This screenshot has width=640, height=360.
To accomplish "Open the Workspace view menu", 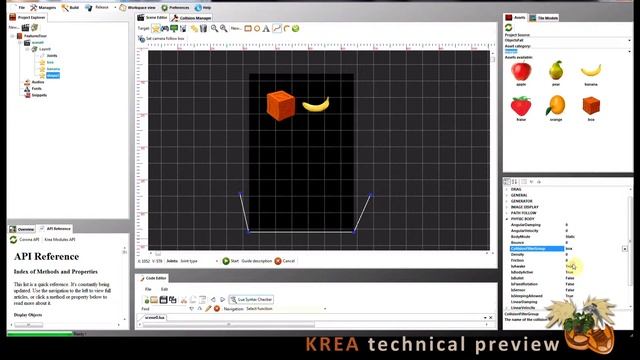I will click(x=138, y=7).
